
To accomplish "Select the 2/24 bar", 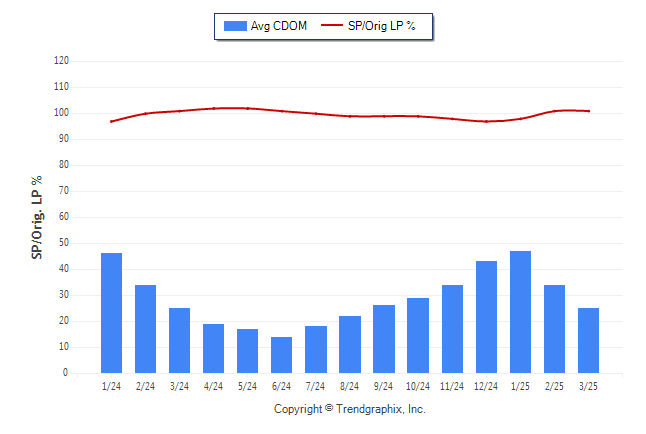I will click(x=145, y=329).
